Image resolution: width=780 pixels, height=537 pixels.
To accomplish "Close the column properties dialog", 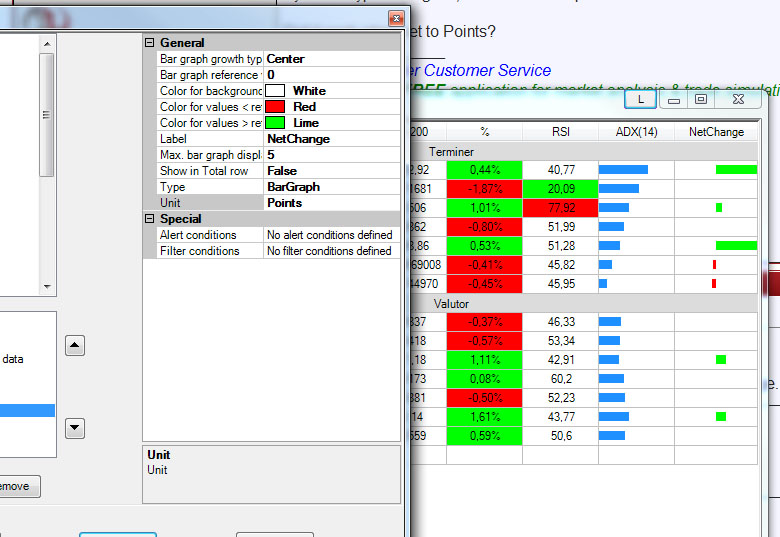I will point(396,19).
